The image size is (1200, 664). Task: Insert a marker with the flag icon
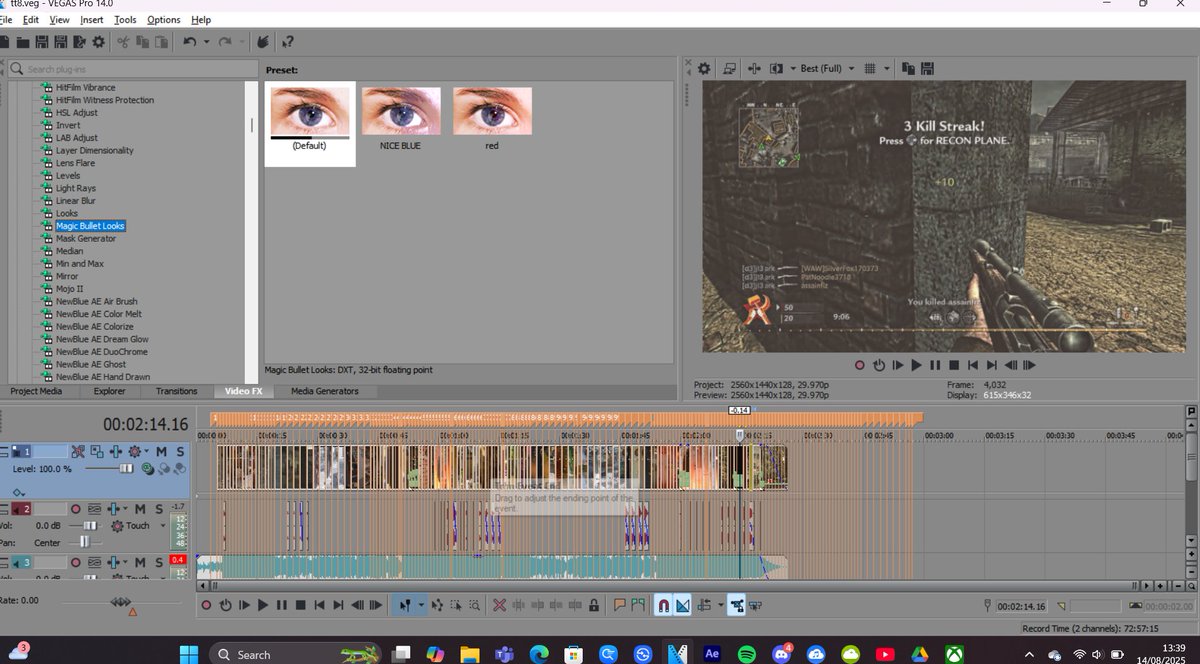tap(620, 604)
